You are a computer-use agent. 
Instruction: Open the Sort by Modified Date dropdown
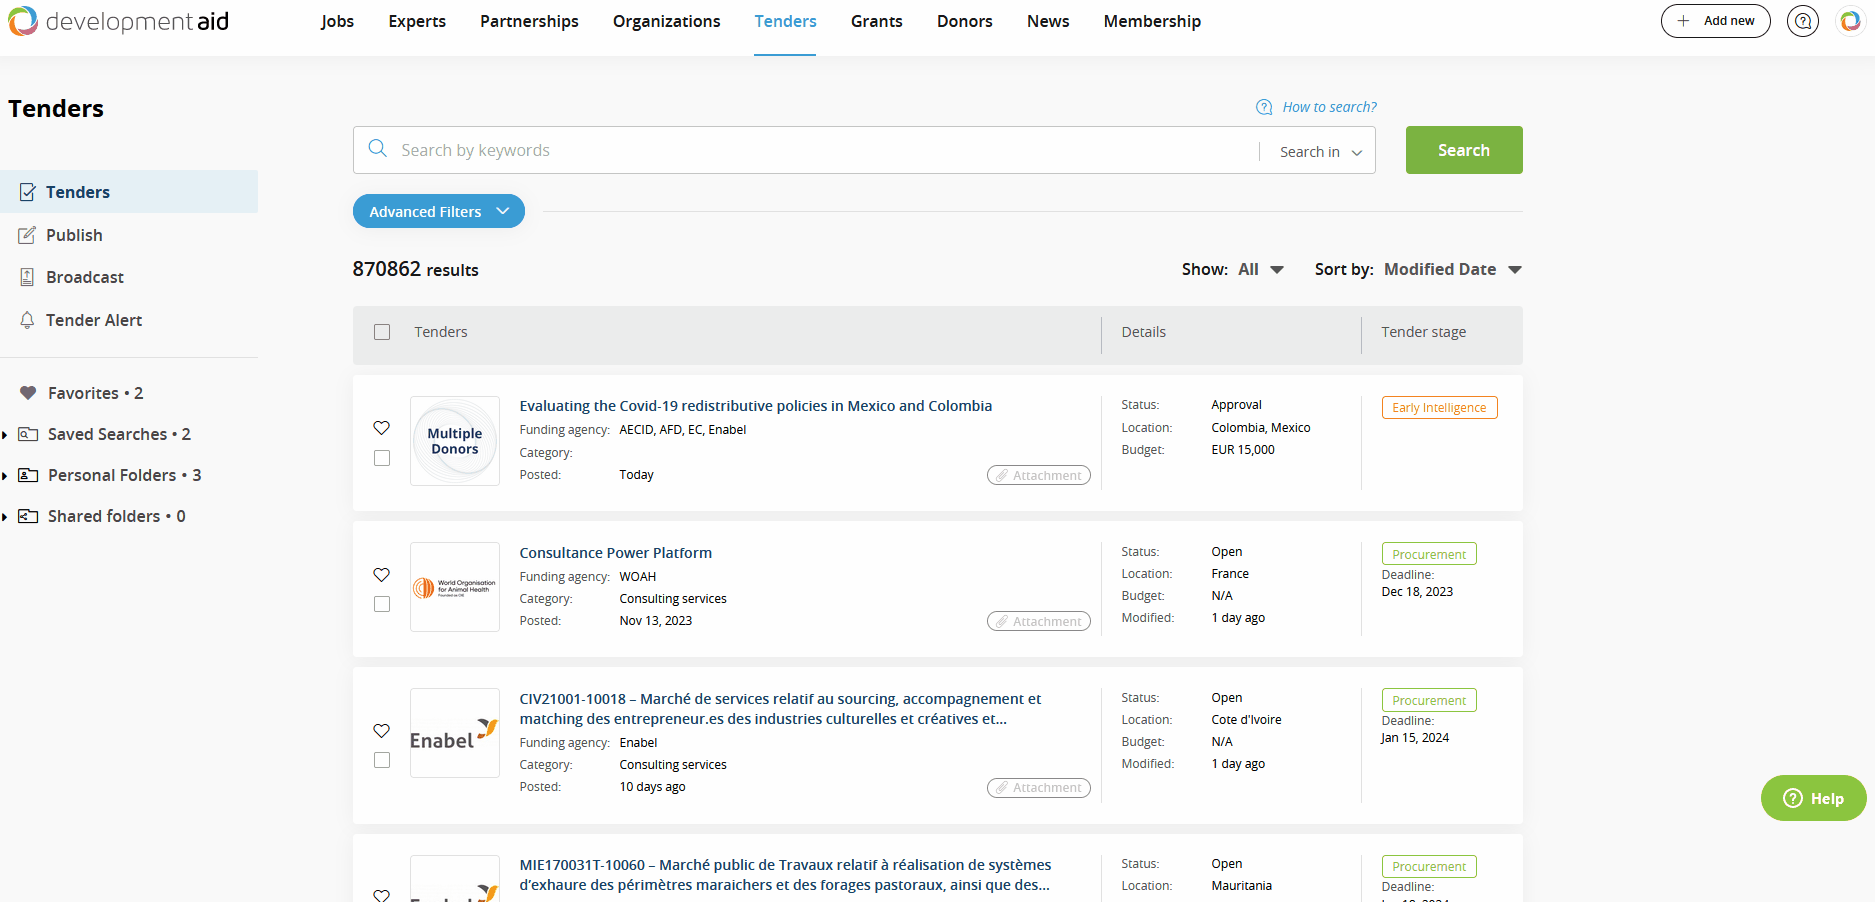pos(1452,269)
